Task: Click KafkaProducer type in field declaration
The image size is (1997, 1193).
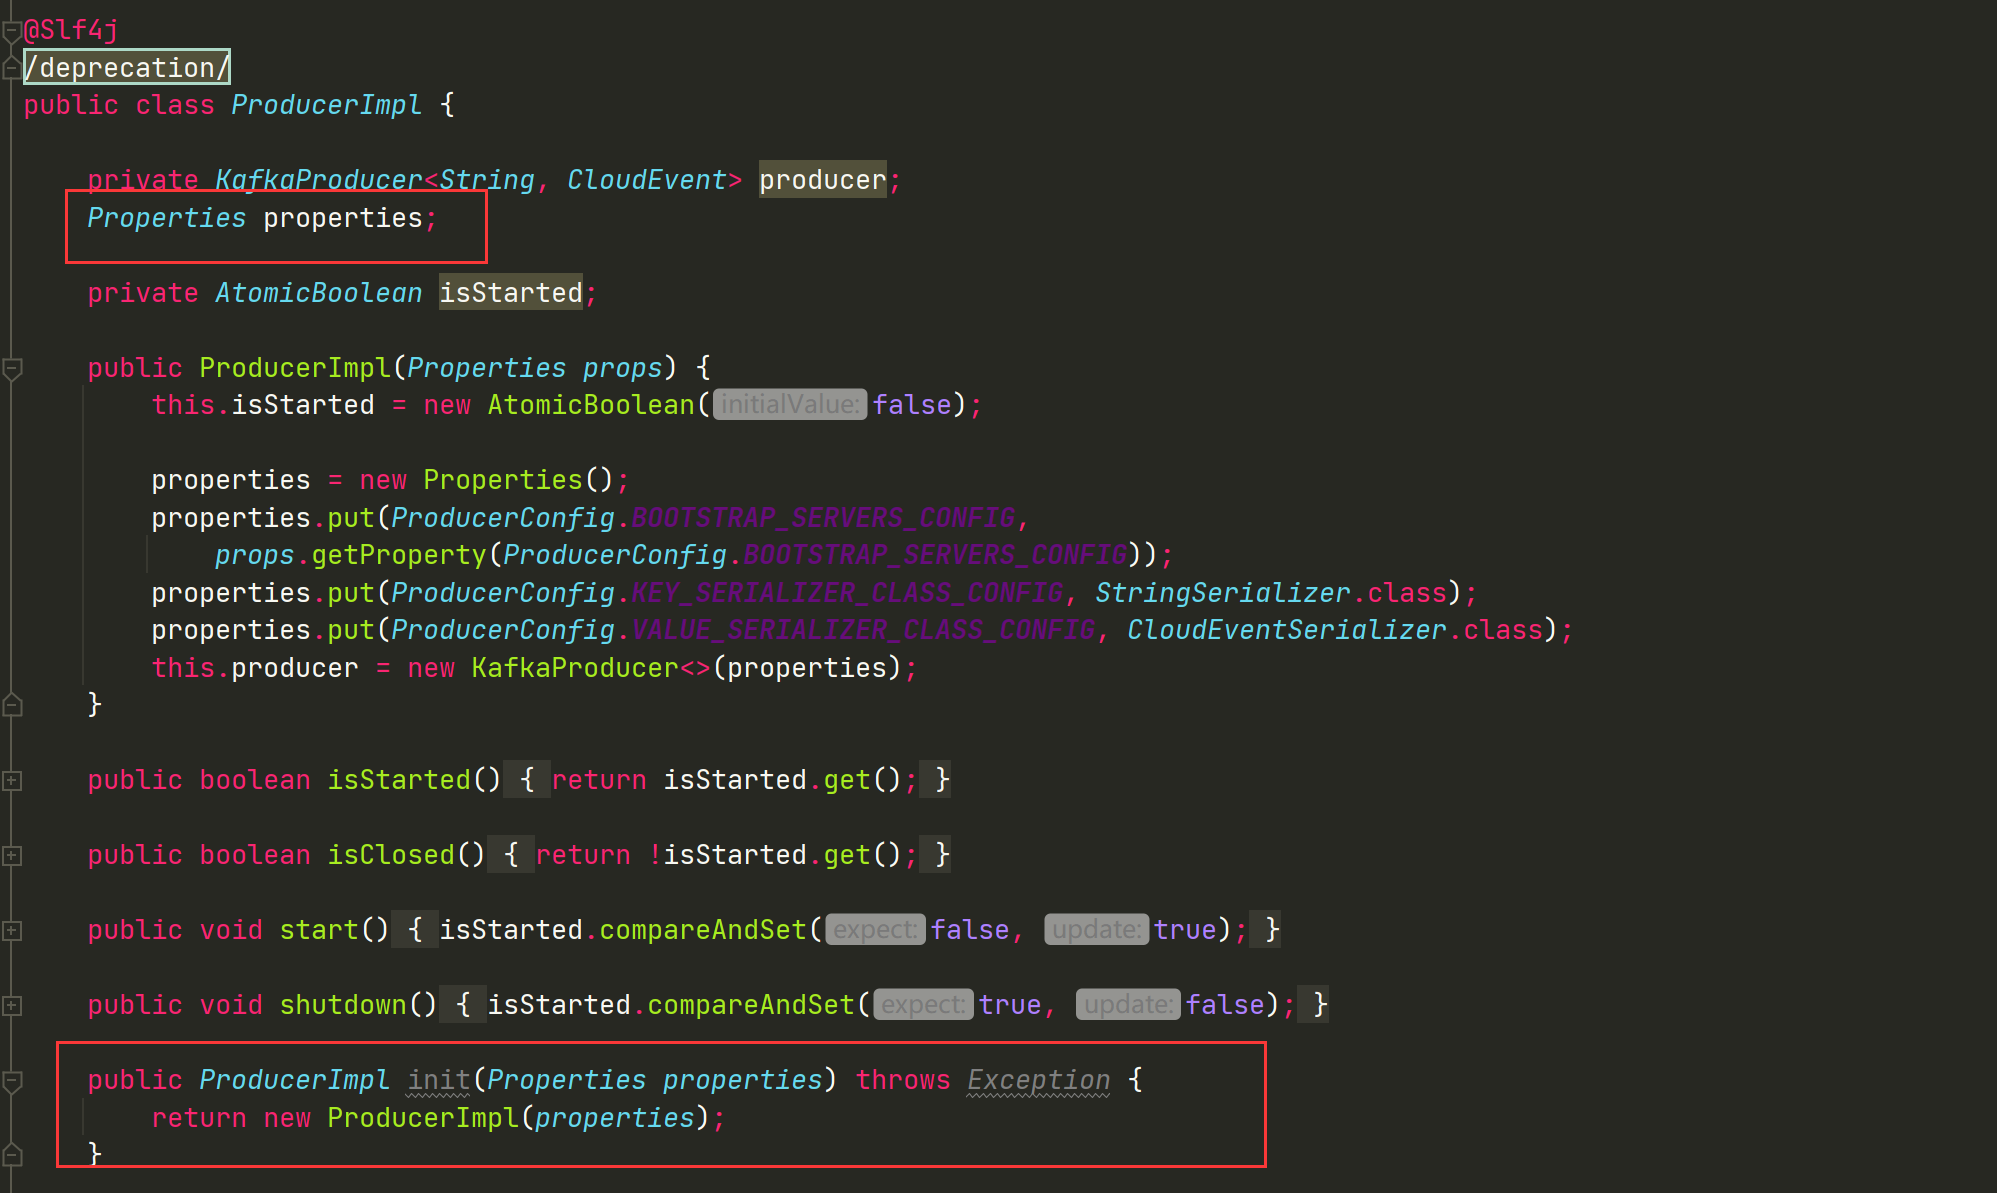Action: click(318, 180)
